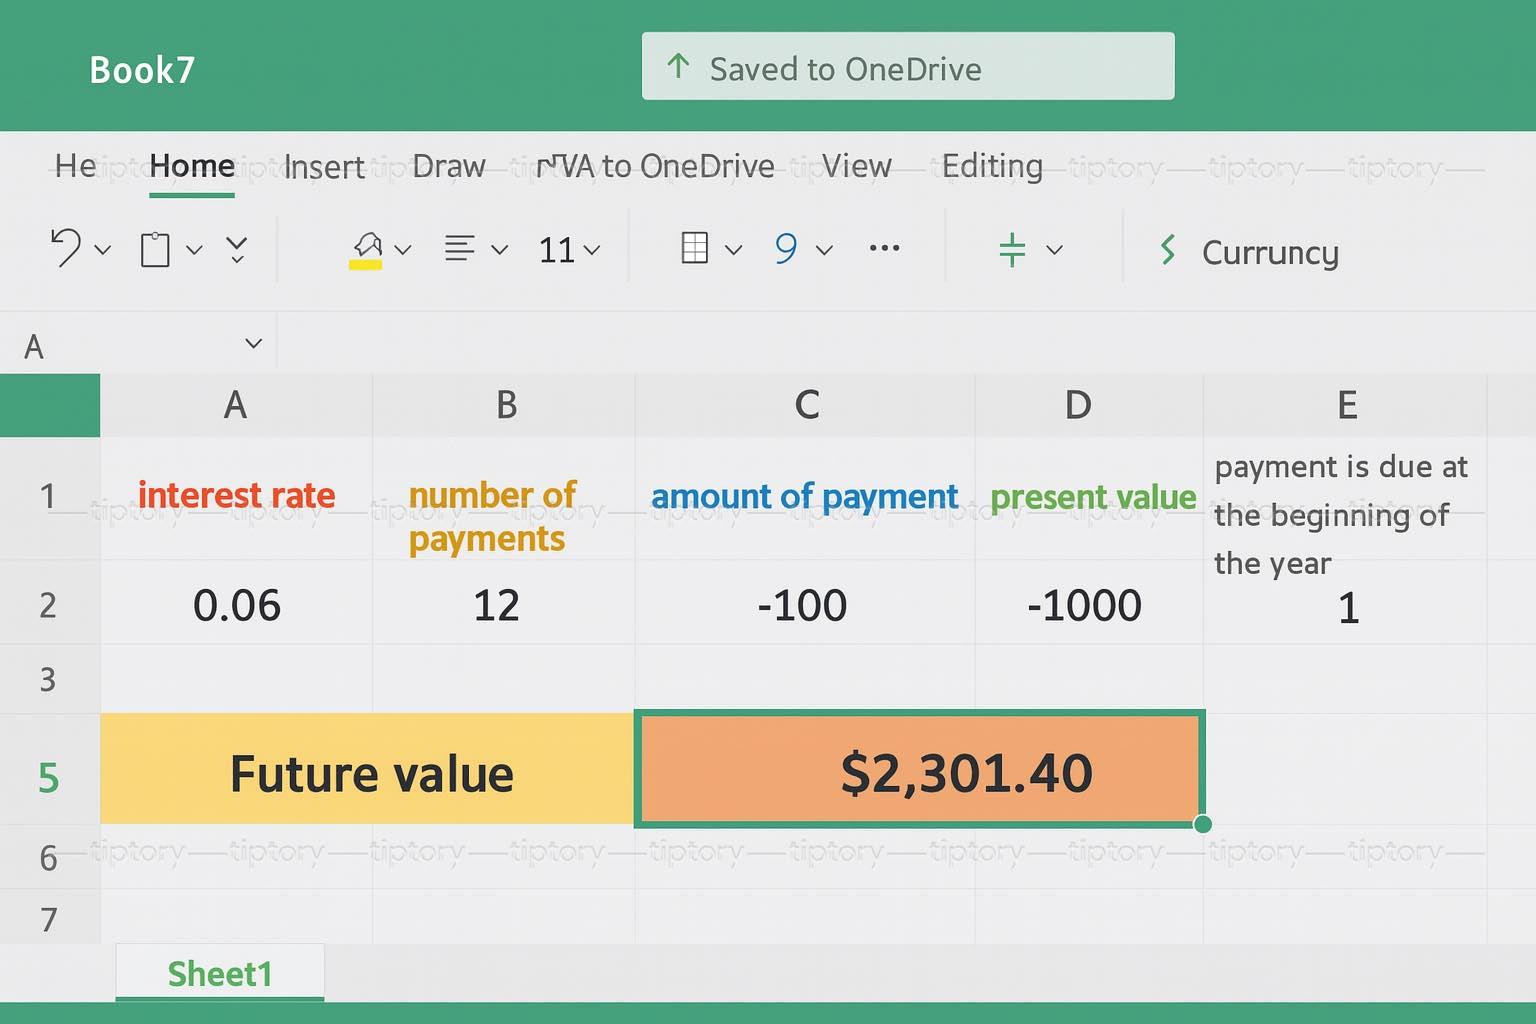1536x1024 pixels.
Task: Click the clipboard Paste icon
Action: [x=155, y=249]
